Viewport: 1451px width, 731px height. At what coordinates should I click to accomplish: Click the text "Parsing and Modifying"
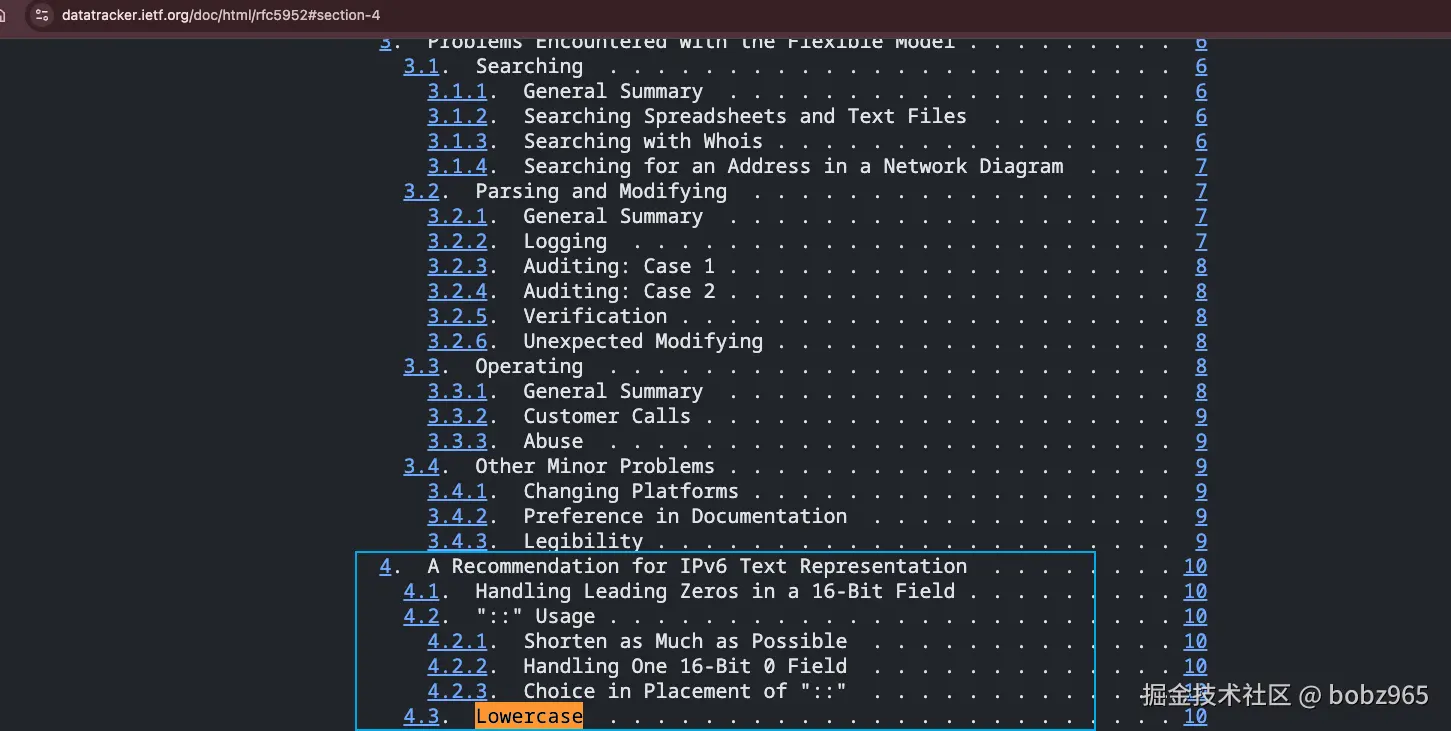[601, 192]
